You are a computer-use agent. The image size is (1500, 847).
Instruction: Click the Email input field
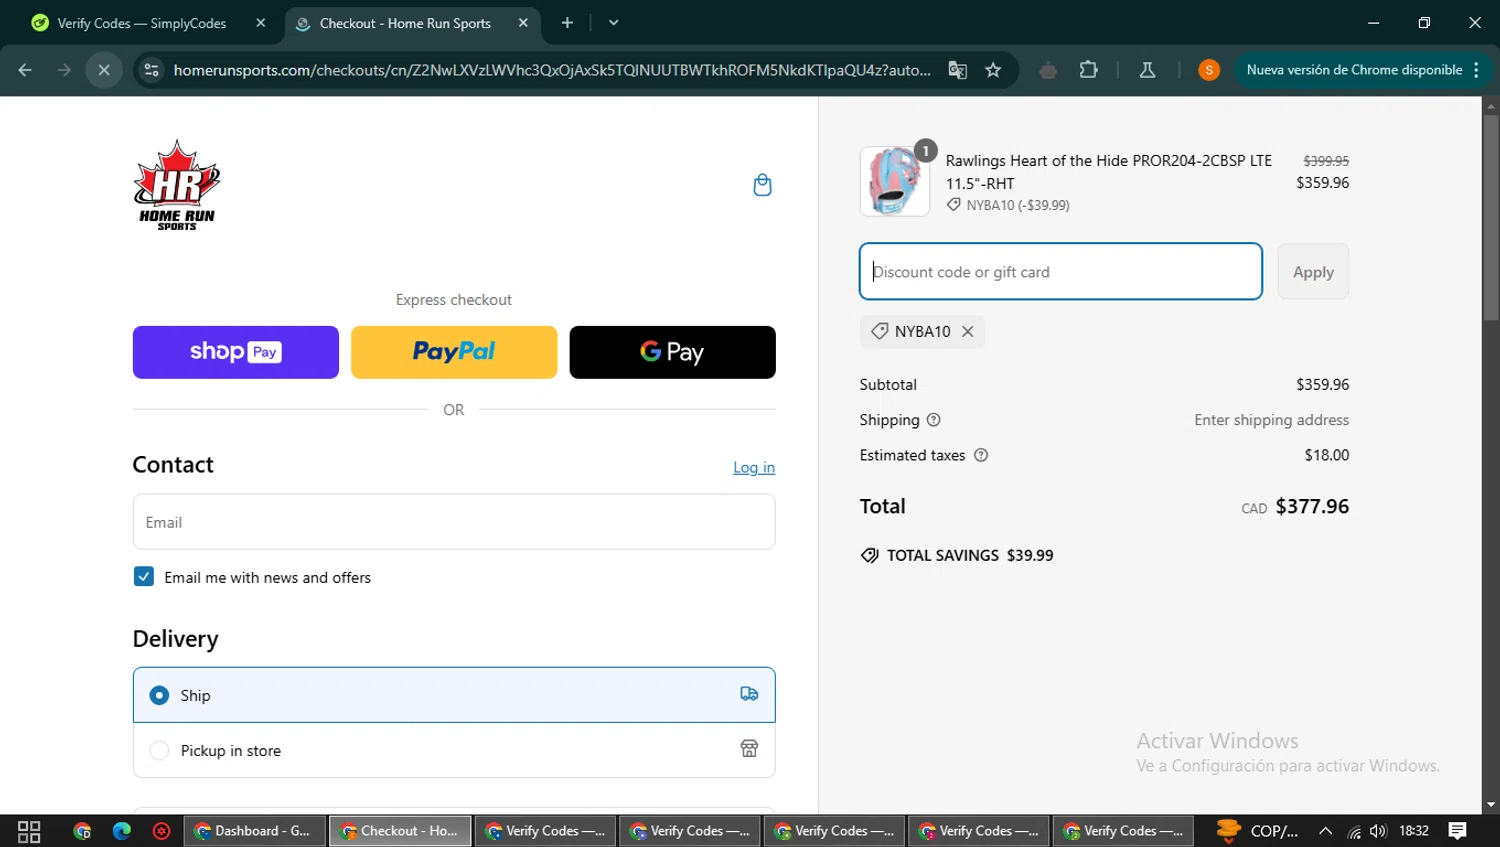[454, 522]
